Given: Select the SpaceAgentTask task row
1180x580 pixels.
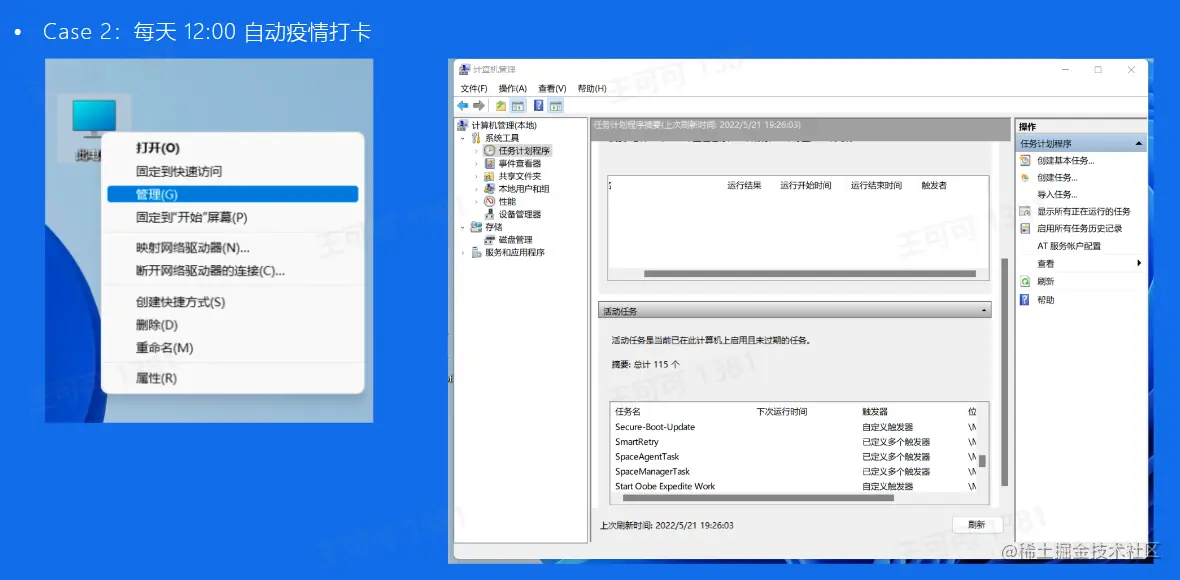Looking at the screenshot, I should (794, 457).
